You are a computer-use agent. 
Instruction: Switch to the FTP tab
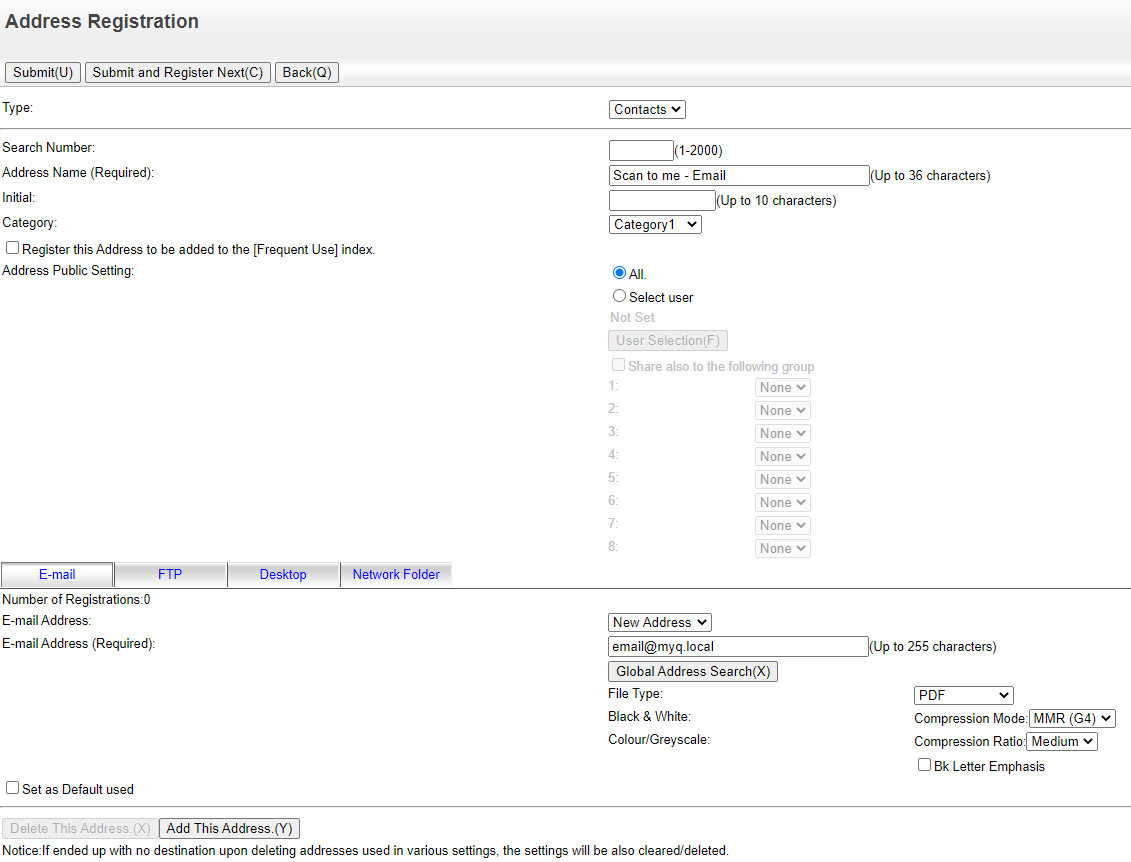tap(170, 574)
